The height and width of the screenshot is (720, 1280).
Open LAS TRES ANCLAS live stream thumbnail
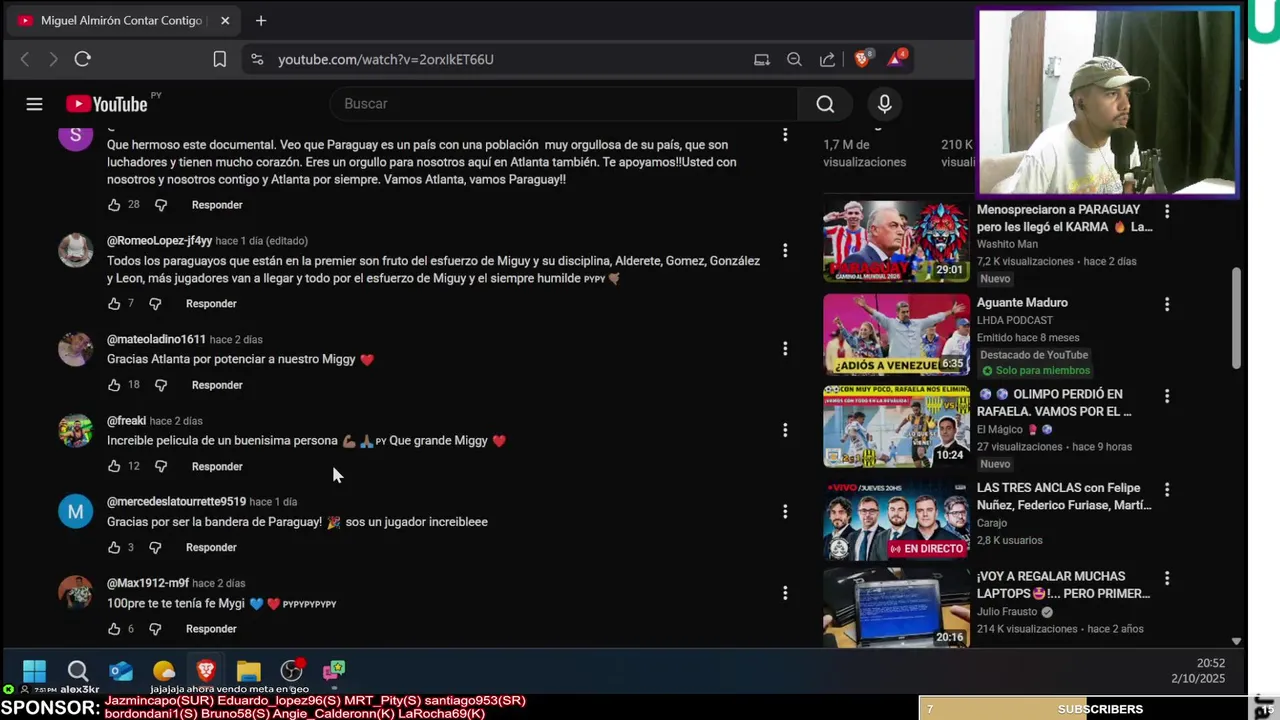(896, 520)
